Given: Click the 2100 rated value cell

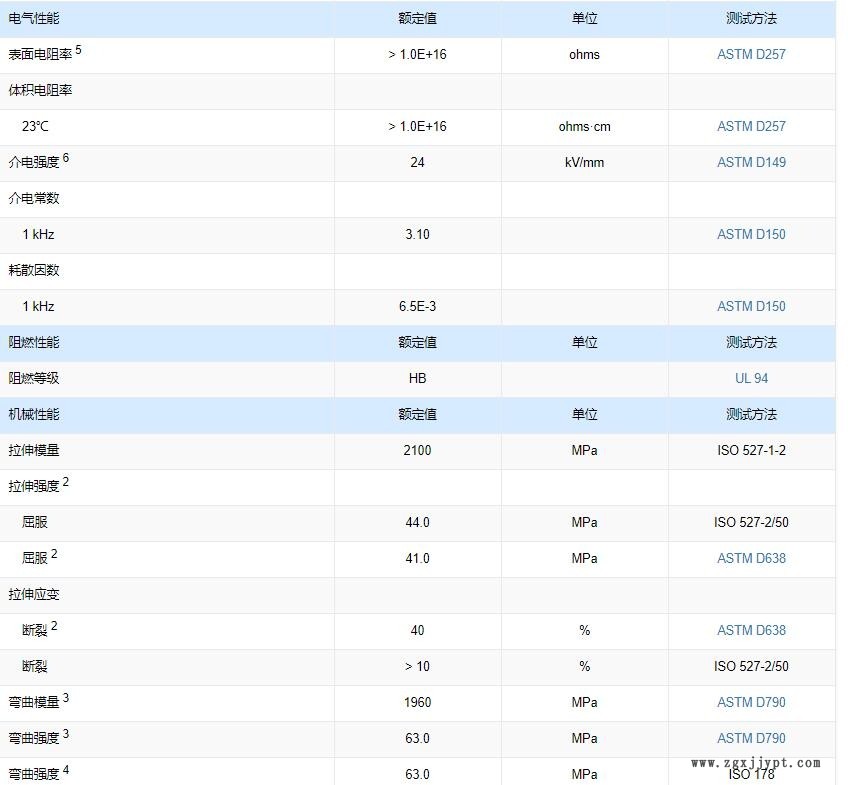Looking at the screenshot, I should [x=417, y=450].
